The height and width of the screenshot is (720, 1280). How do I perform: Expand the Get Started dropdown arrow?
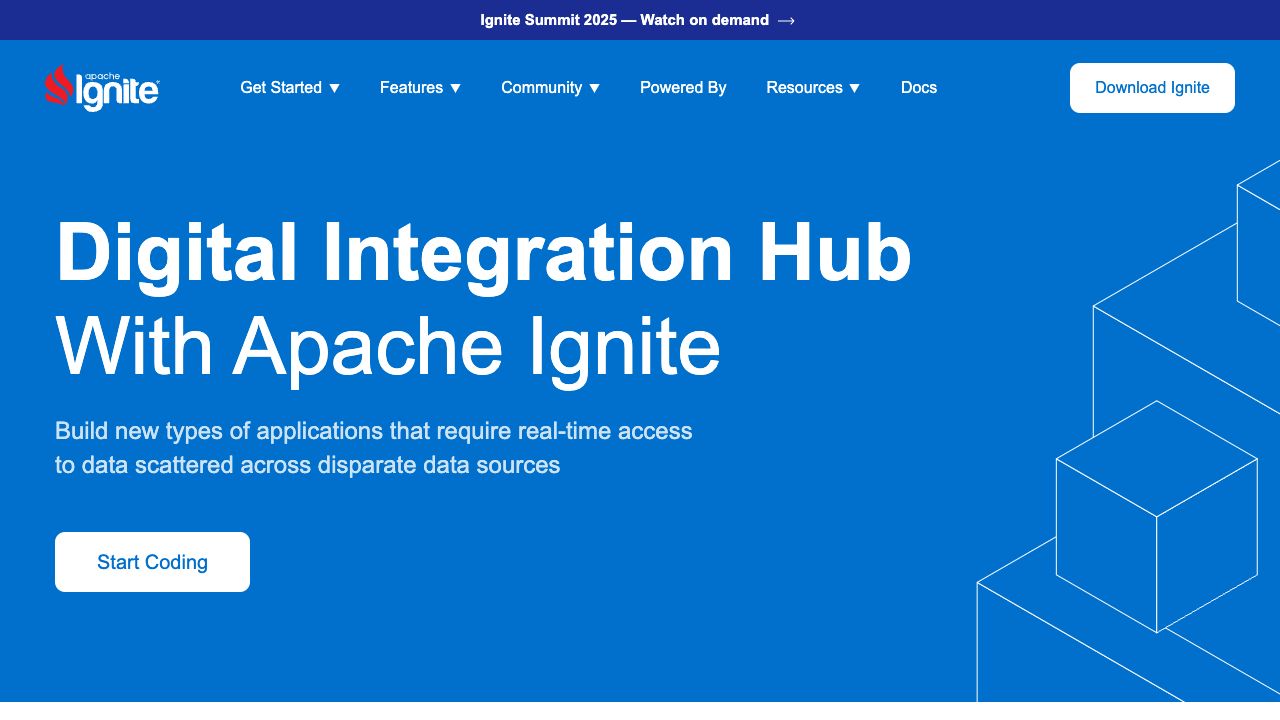click(x=335, y=88)
